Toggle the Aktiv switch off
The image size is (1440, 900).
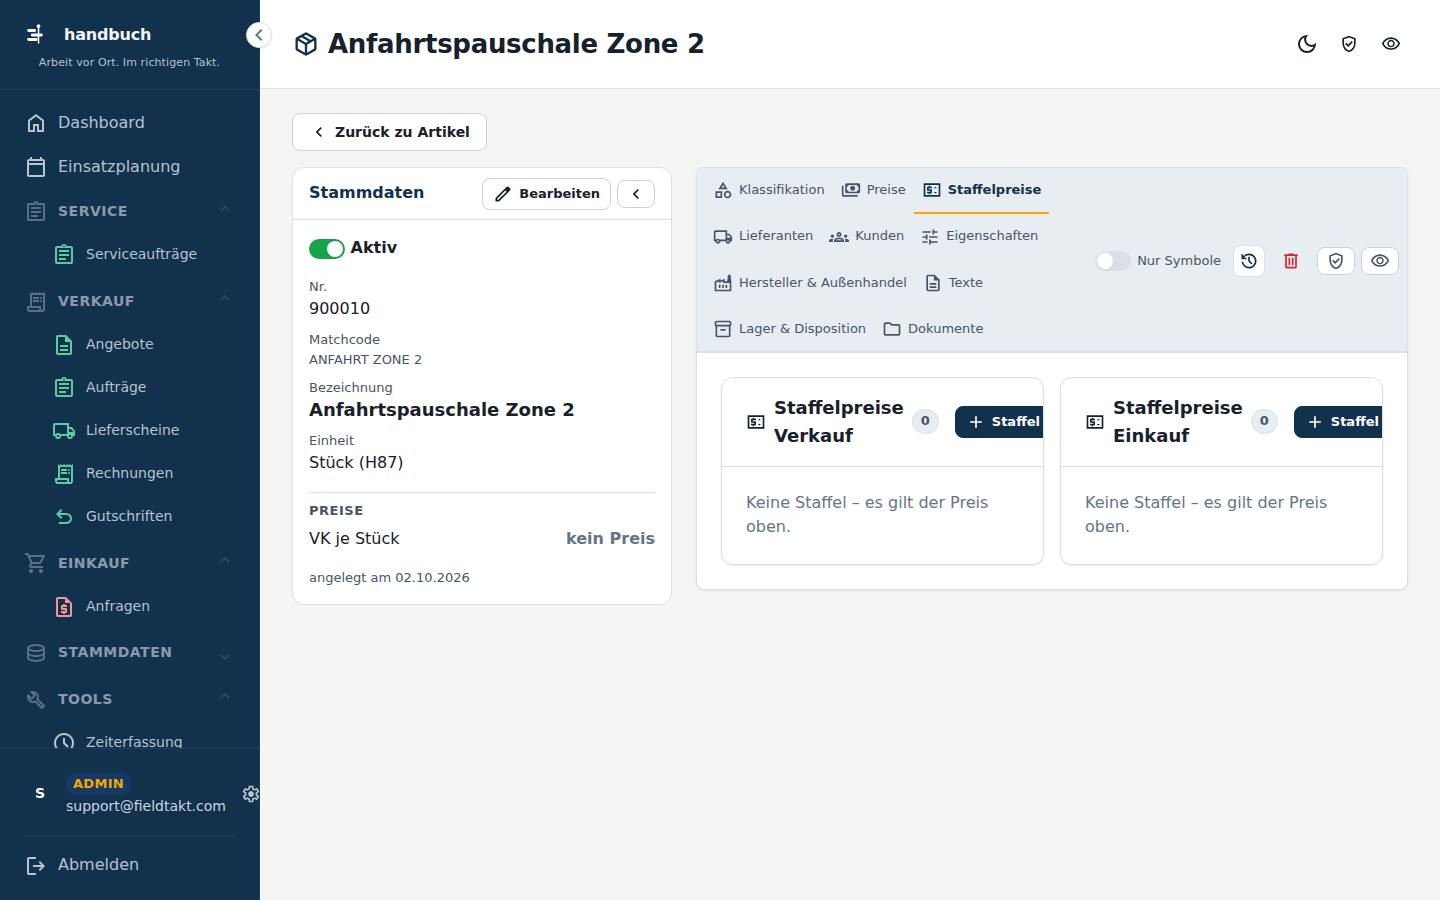pyautogui.click(x=327, y=249)
